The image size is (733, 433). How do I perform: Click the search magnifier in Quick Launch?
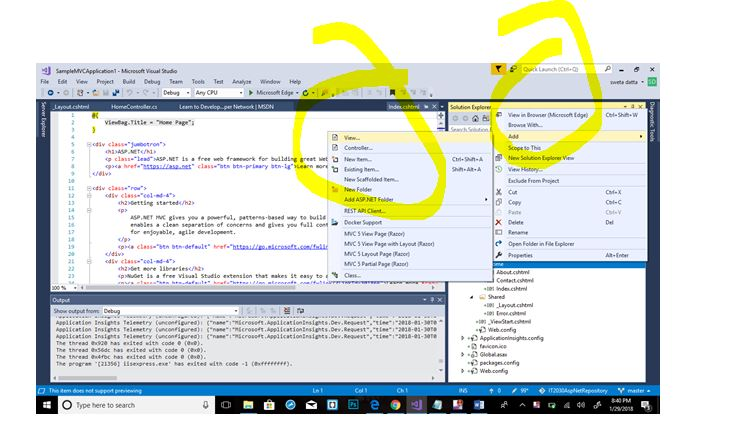point(607,69)
